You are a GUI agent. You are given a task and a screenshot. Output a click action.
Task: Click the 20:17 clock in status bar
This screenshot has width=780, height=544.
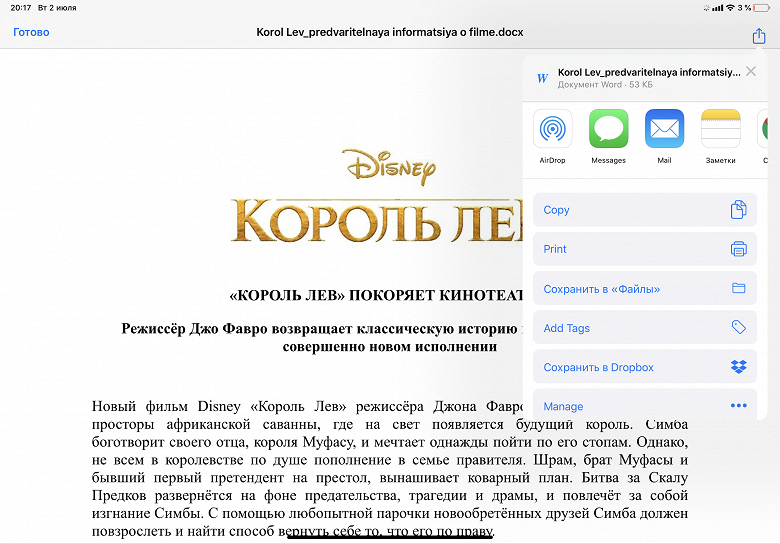point(20,8)
